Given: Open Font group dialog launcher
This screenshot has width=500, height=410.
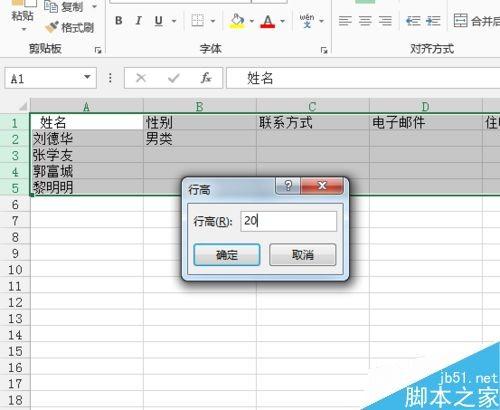Looking at the screenshot, I should click(x=324, y=50).
